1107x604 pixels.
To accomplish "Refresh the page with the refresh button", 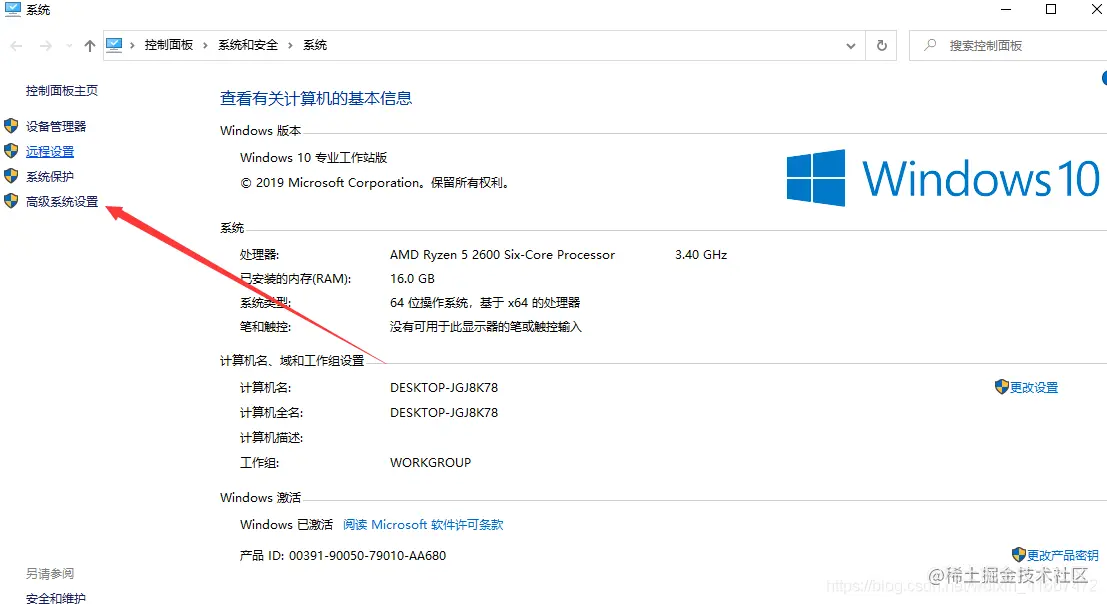I will pos(882,46).
